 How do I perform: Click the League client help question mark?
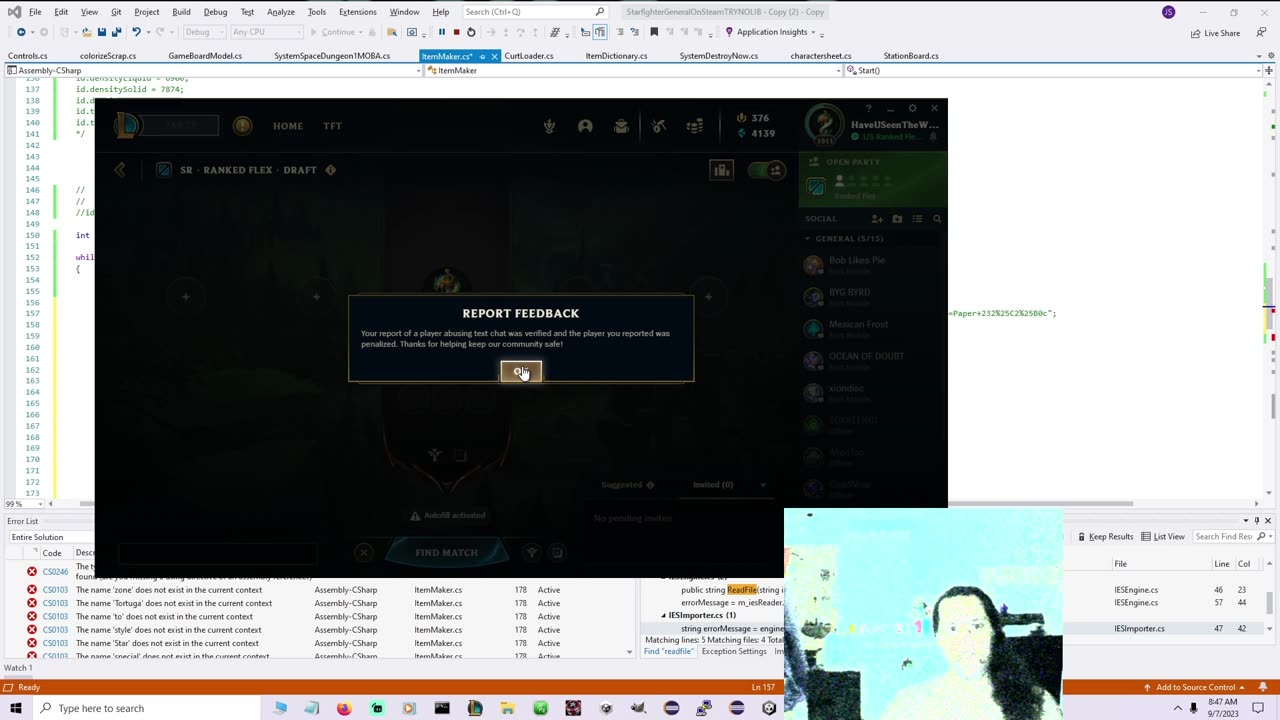[x=868, y=108]
